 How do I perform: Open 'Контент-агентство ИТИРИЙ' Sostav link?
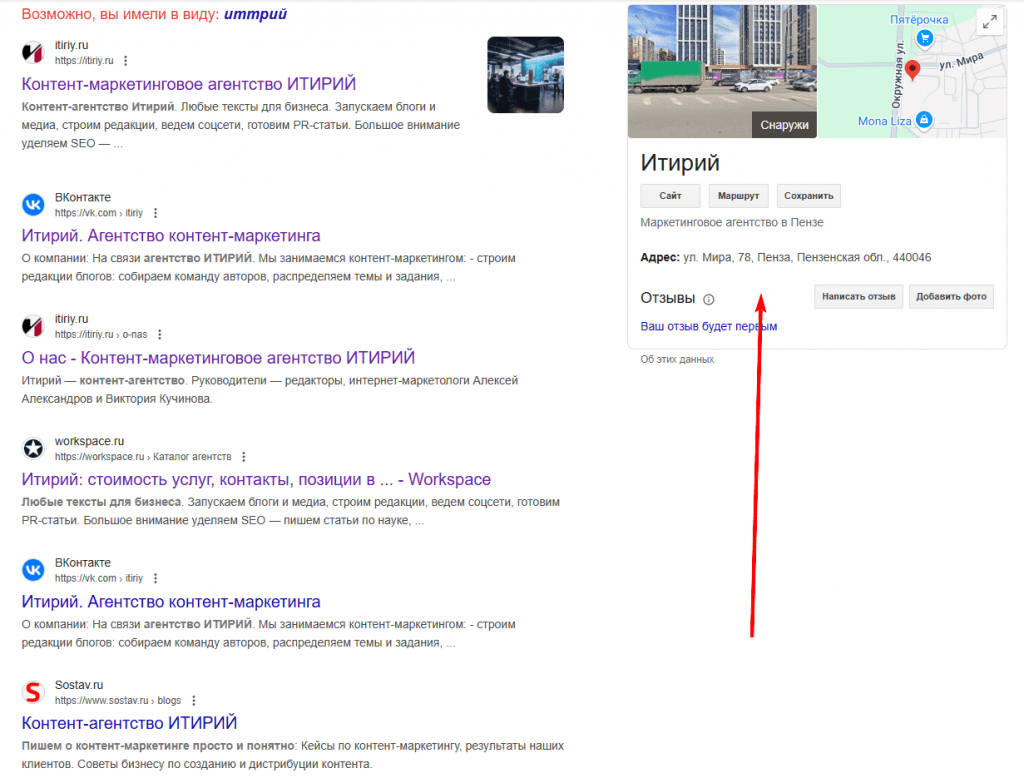point(129,723)
